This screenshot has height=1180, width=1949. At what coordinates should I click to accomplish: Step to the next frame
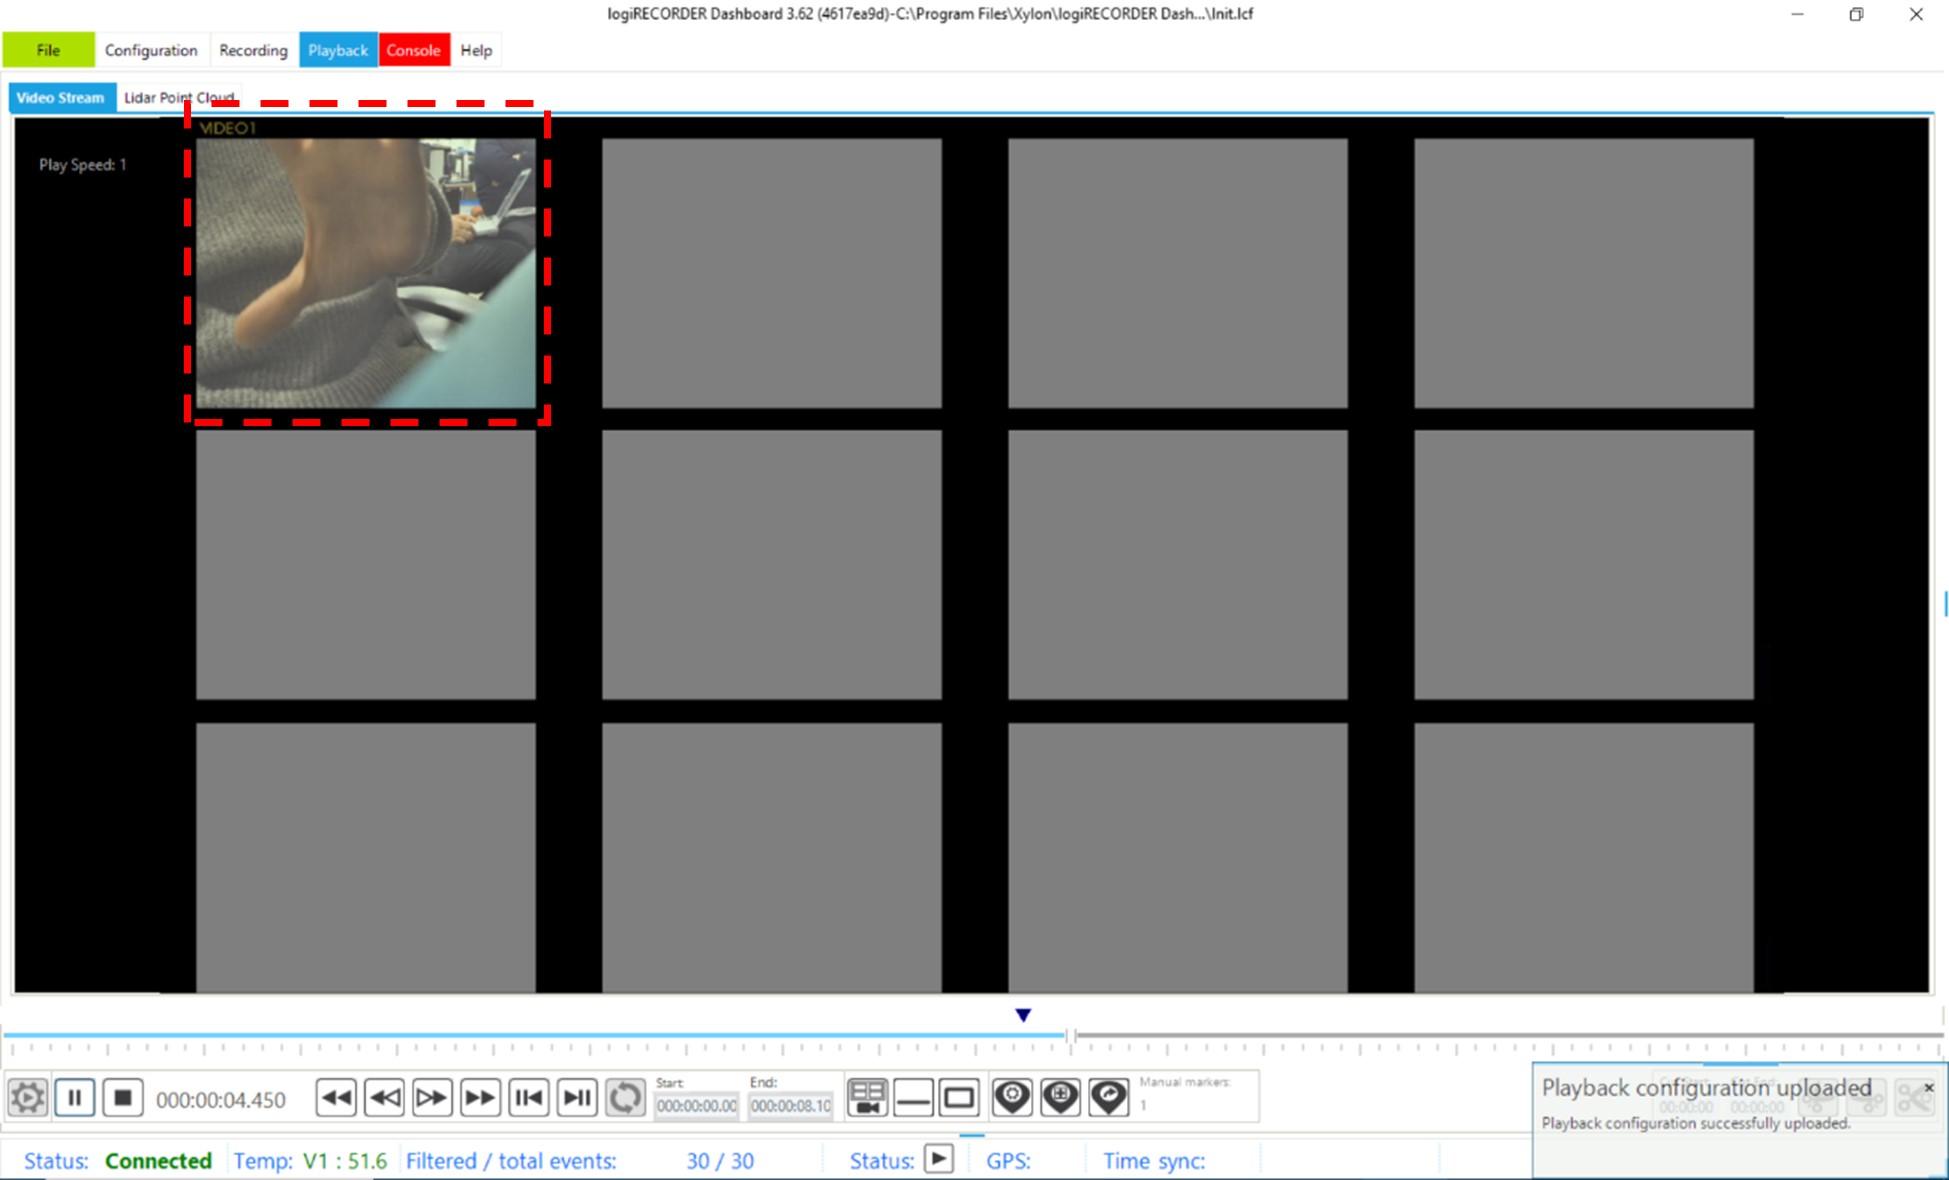click(577, 1098)
